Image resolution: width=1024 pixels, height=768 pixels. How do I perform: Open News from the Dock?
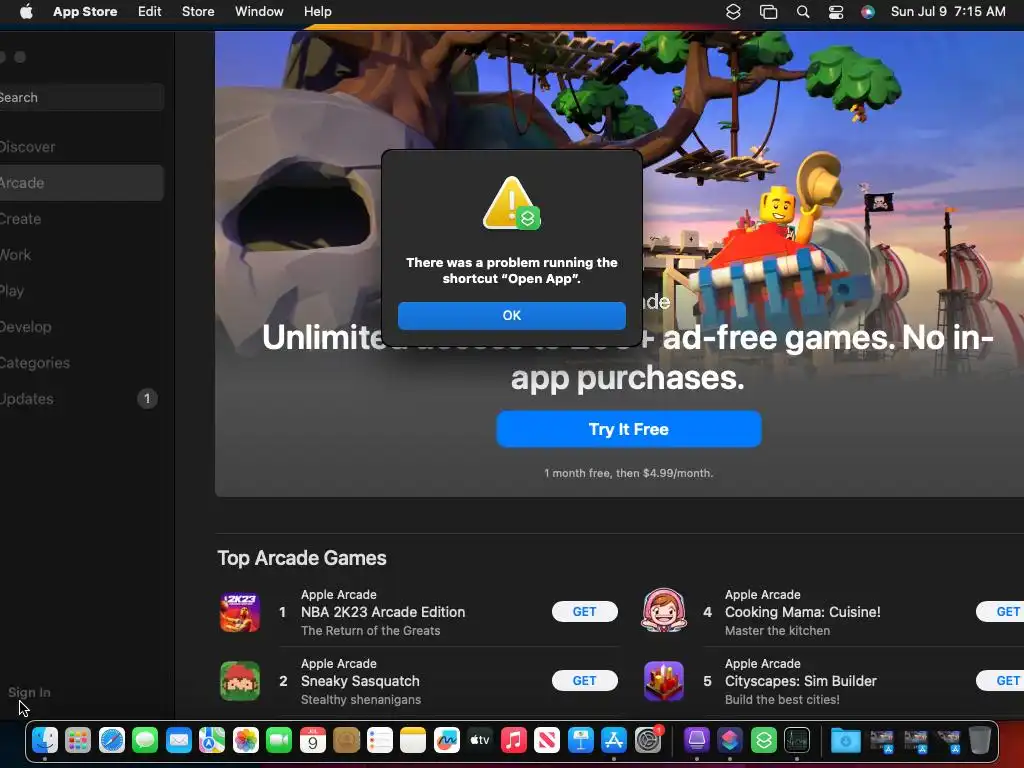tap(547, 740)
